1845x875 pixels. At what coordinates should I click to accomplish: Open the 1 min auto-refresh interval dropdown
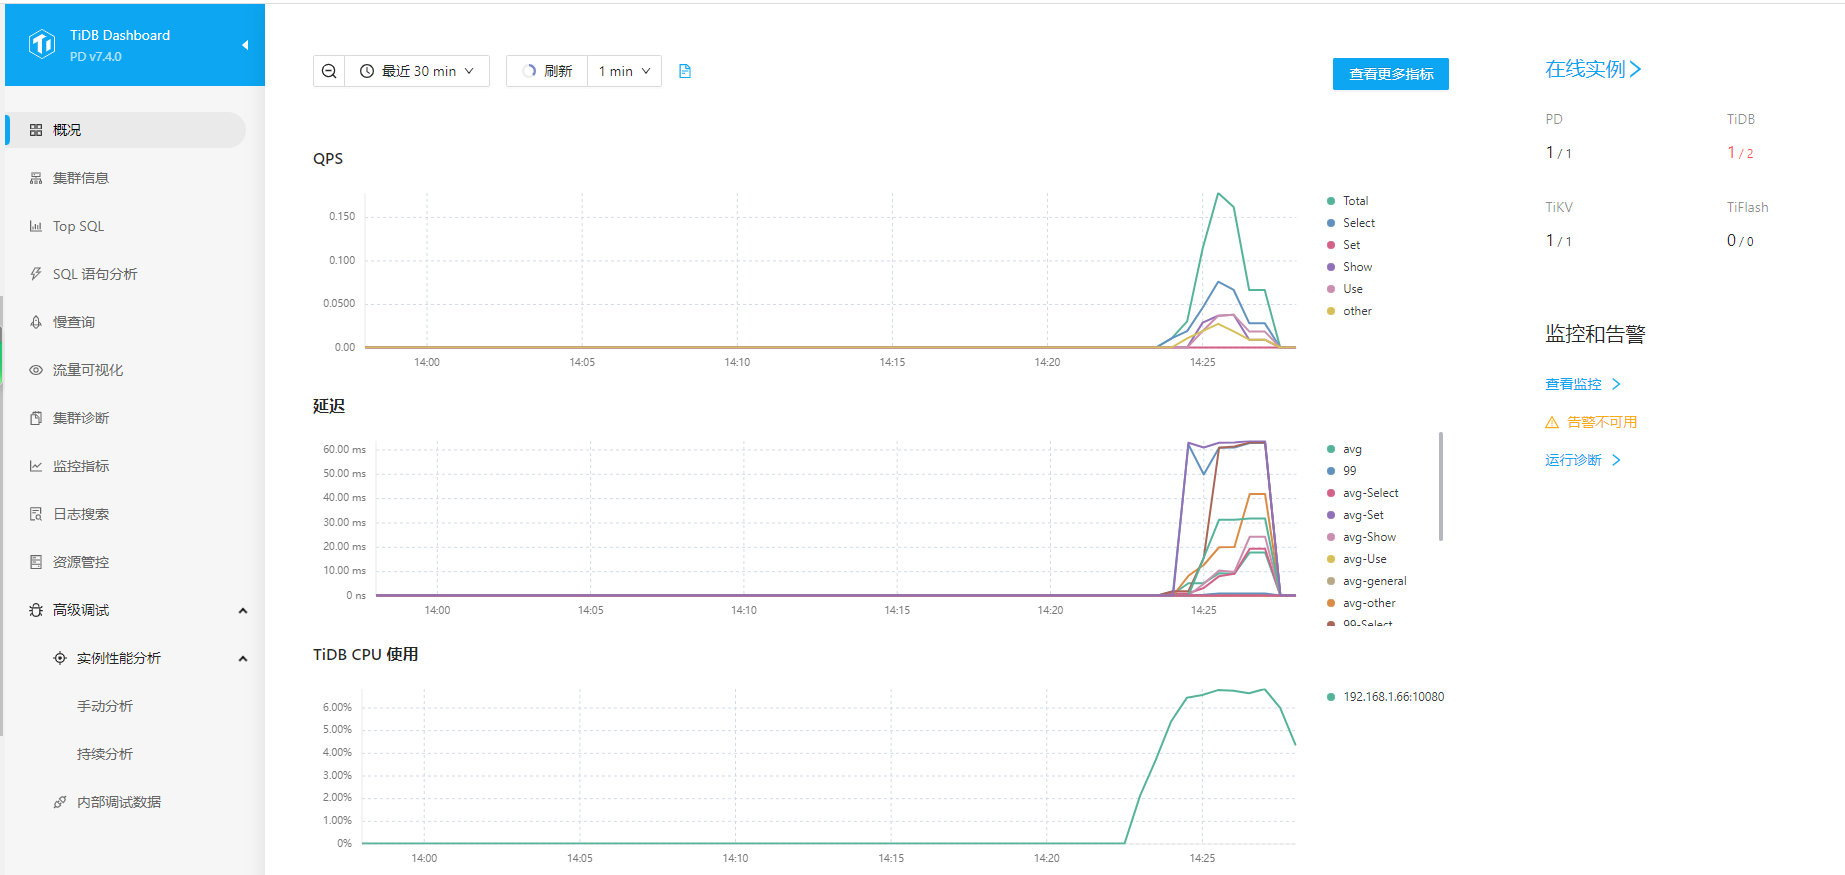(x=624, y=71)
